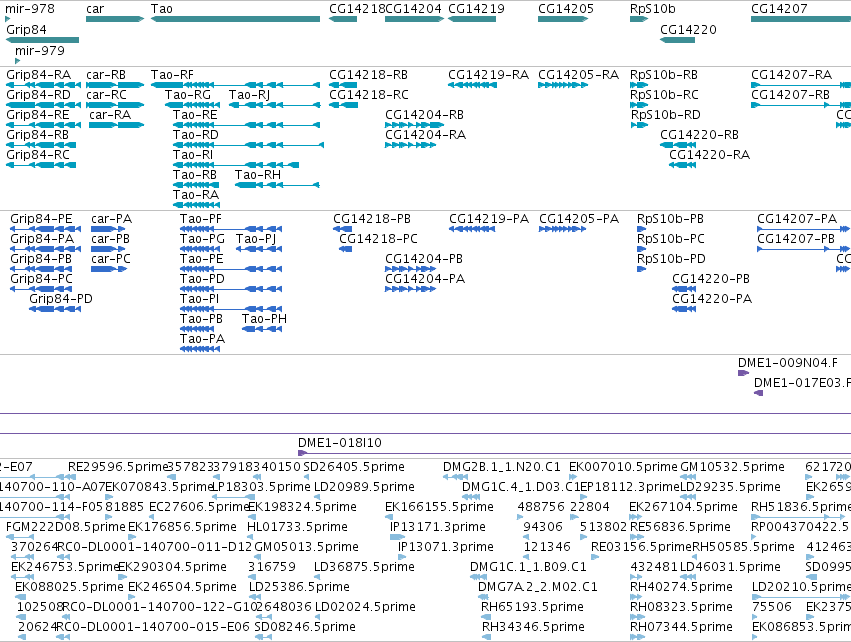Select the mir-979 gene
Screen dimensions: 851x642
point(17,61)
